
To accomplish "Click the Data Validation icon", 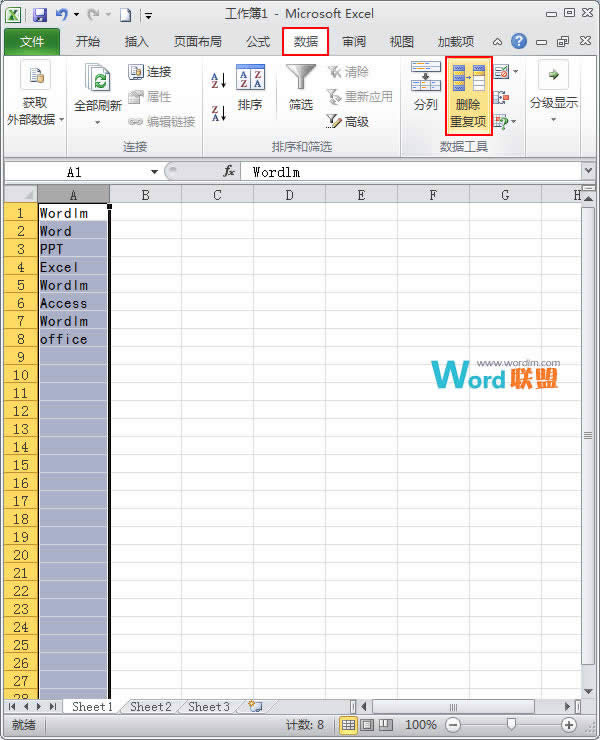I will 501,72.
